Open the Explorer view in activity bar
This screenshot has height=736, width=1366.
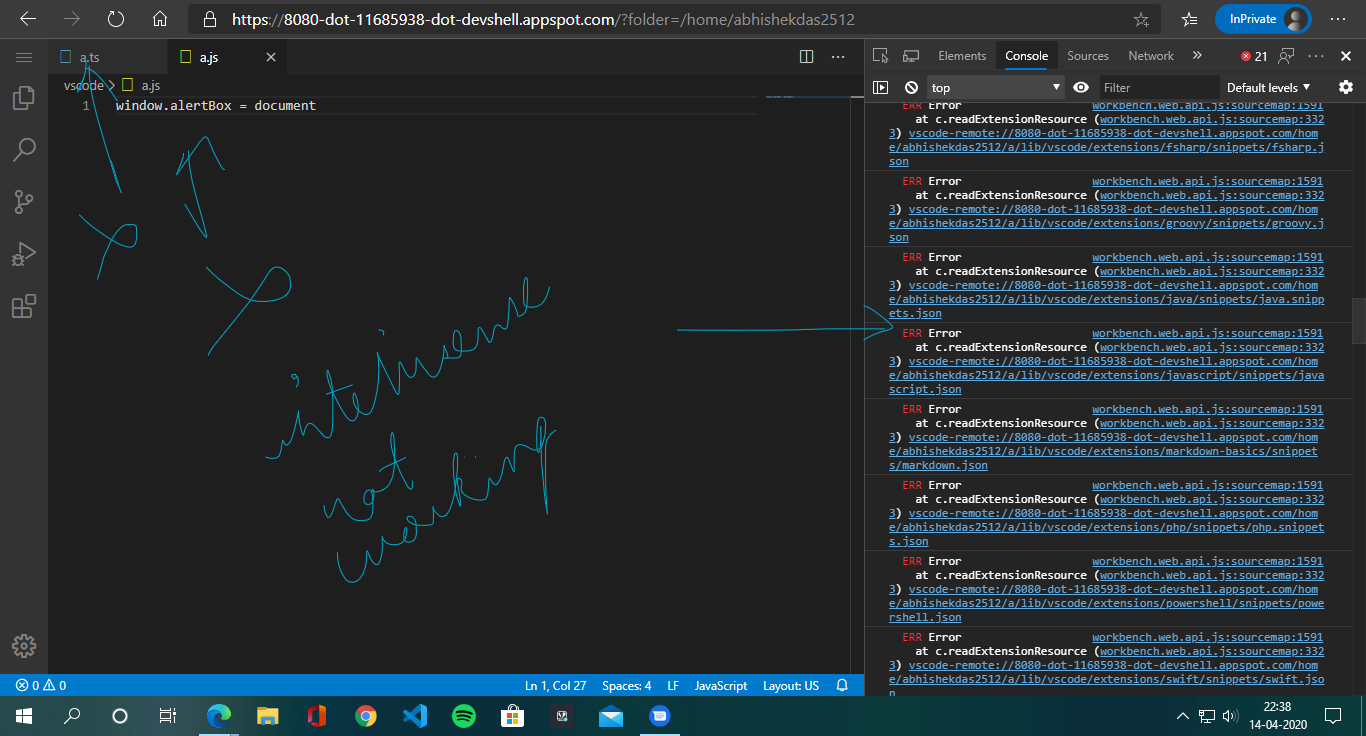tap(24, 98)
